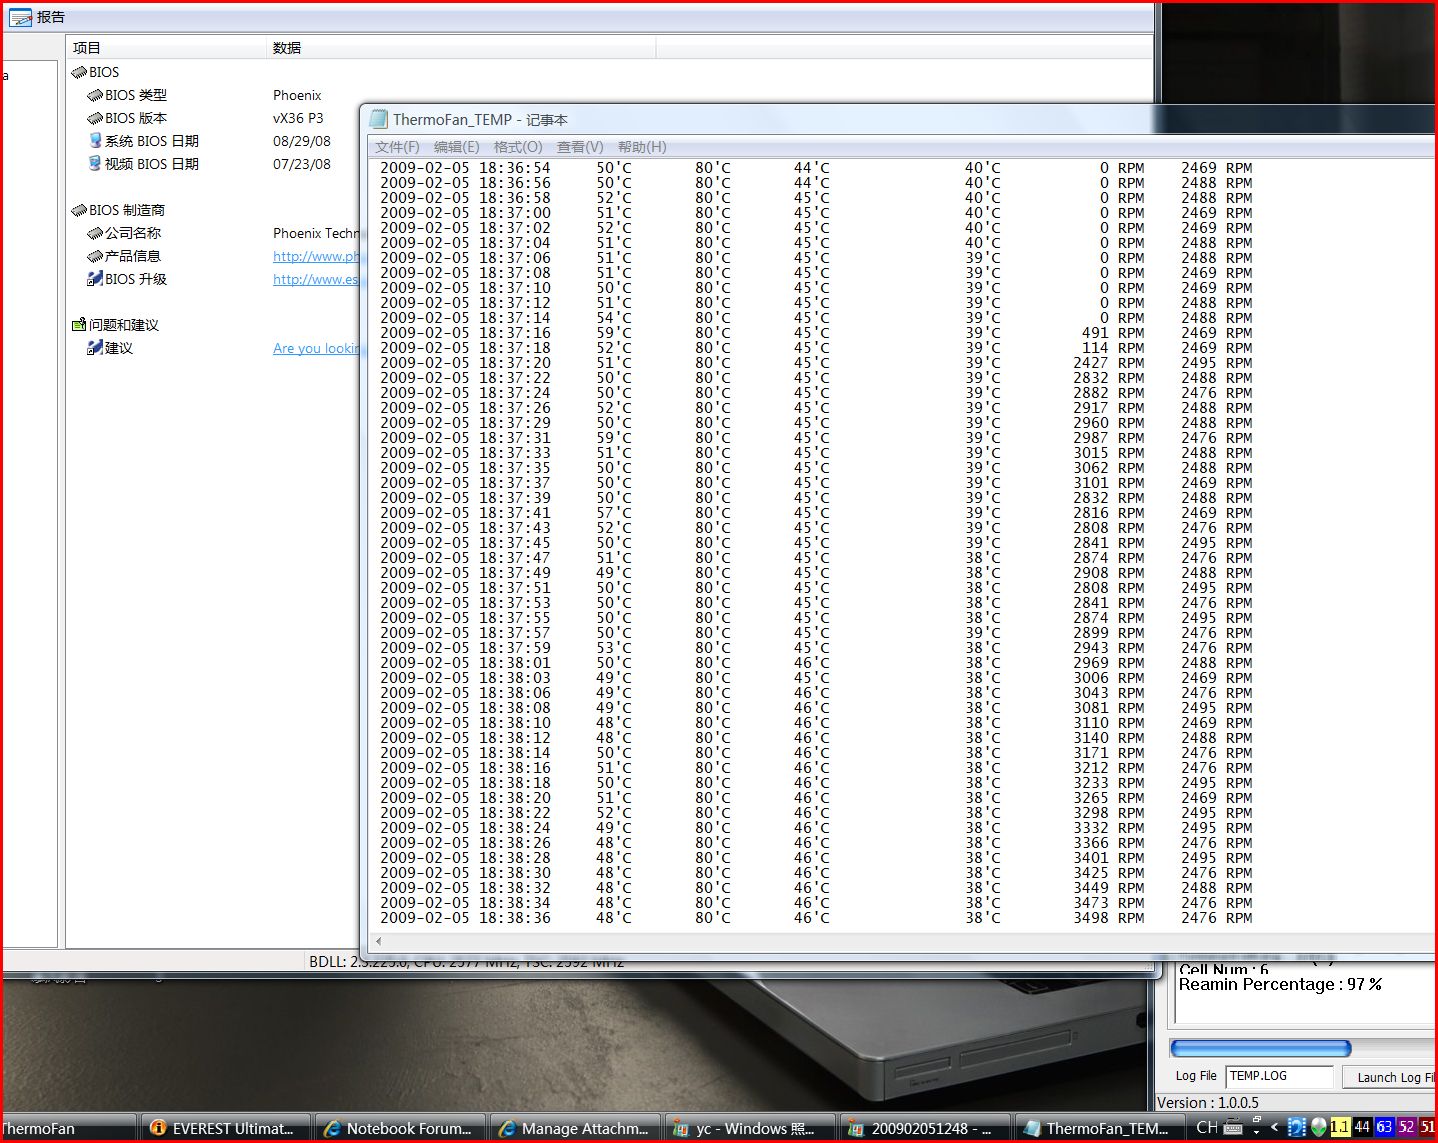Click the CH input language indicator
This screenshot has width=1438, height=1143.
(1207, 1128)
